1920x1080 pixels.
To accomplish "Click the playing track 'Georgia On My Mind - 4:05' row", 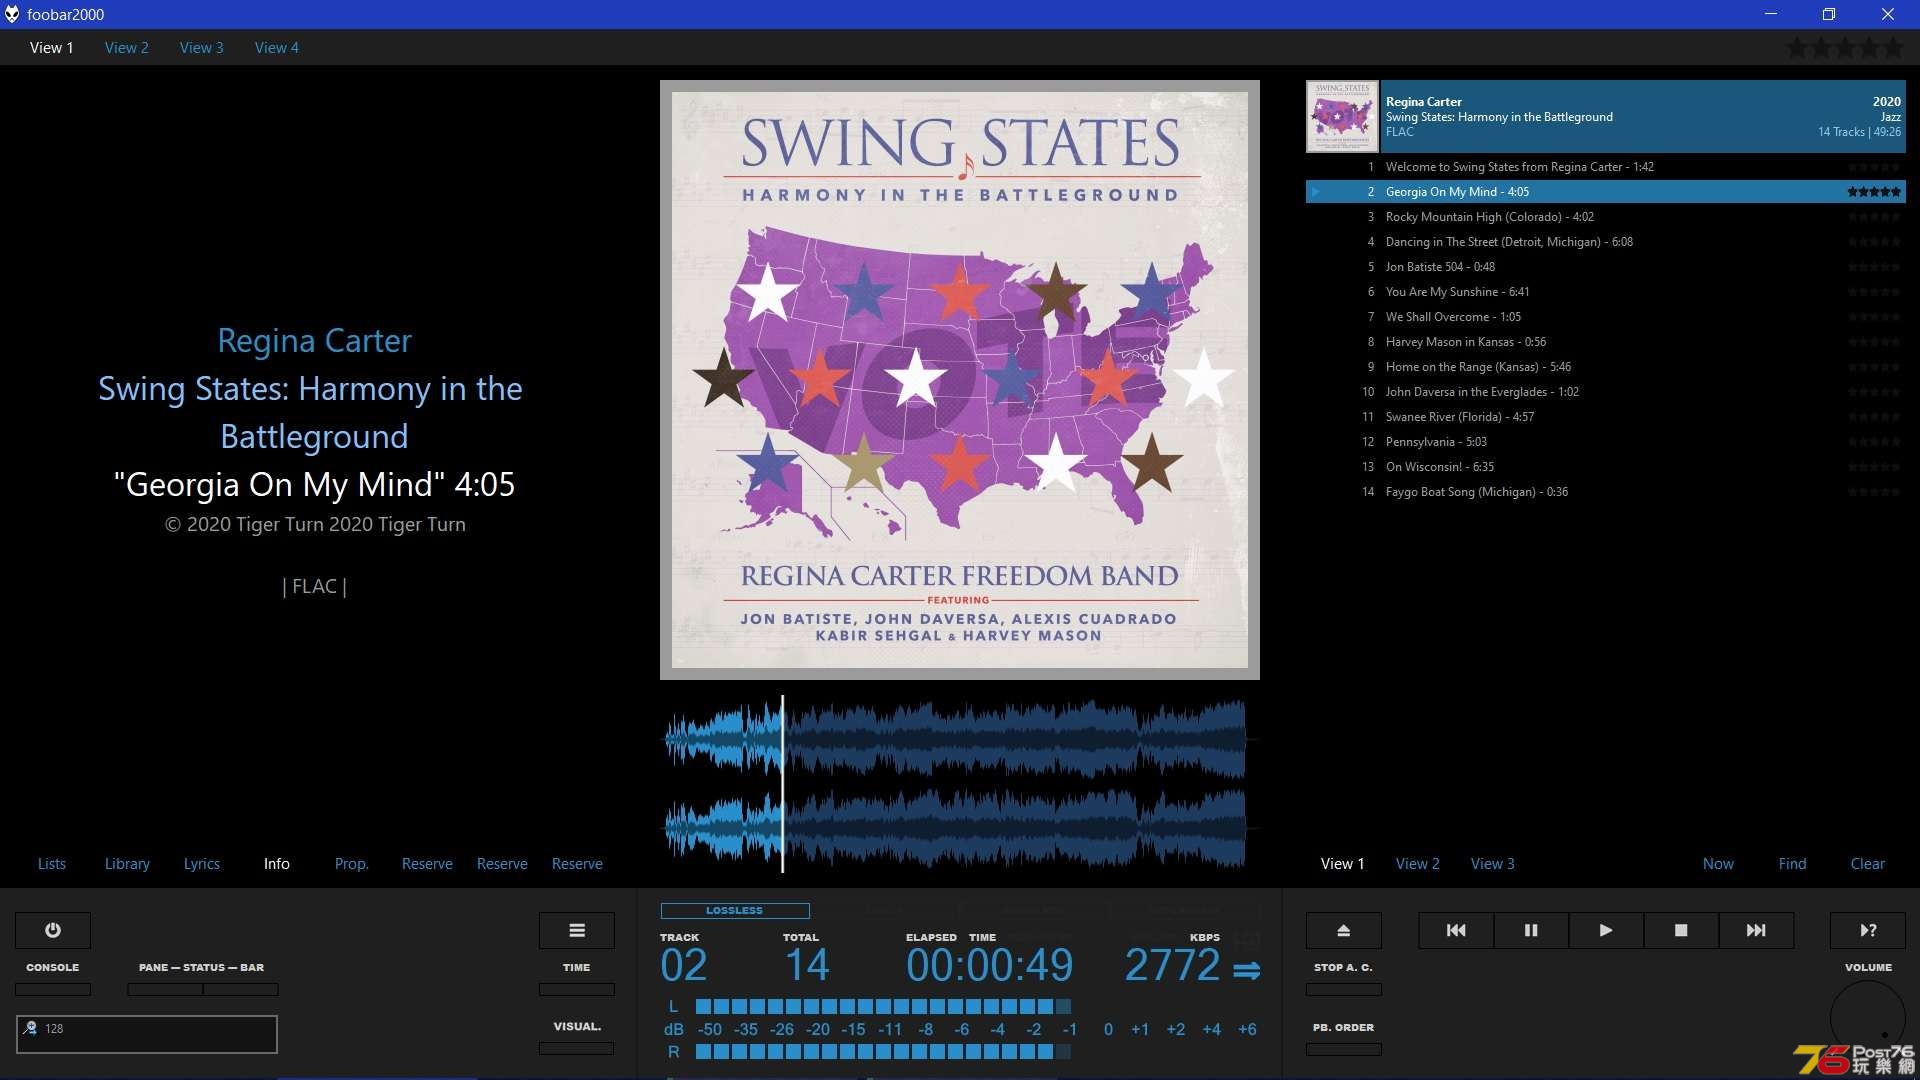I will pos(1606,192).
